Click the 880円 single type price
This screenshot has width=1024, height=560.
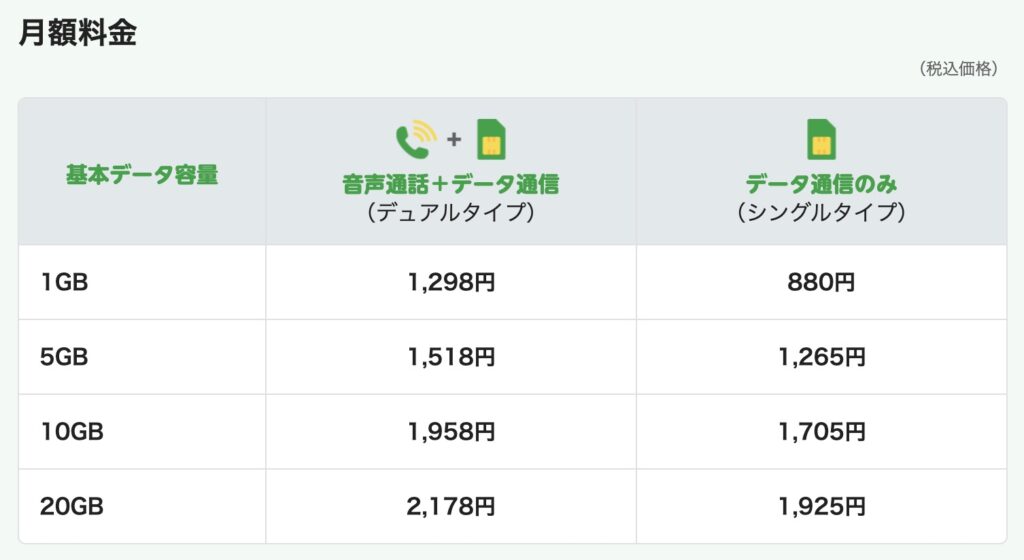(x=821, y=283)
